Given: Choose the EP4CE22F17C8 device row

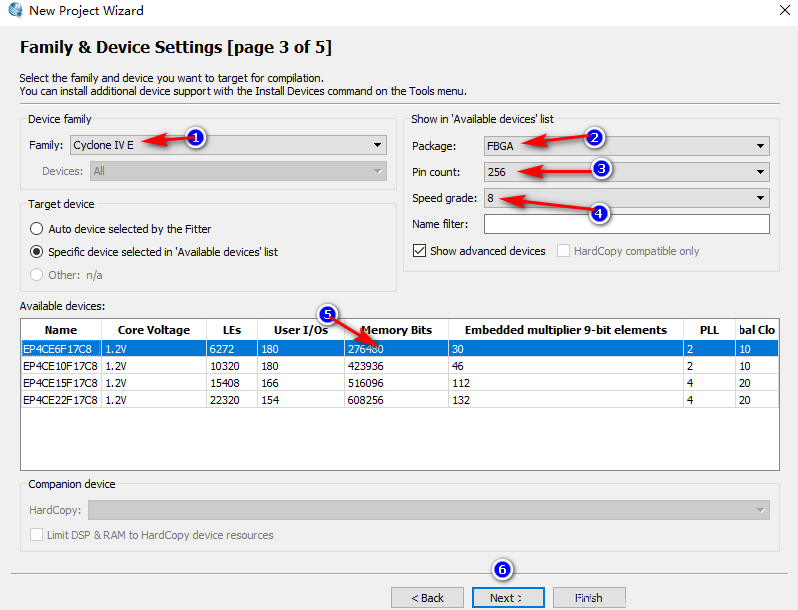Looking at the screenshot, I should [x=60, y=400].
